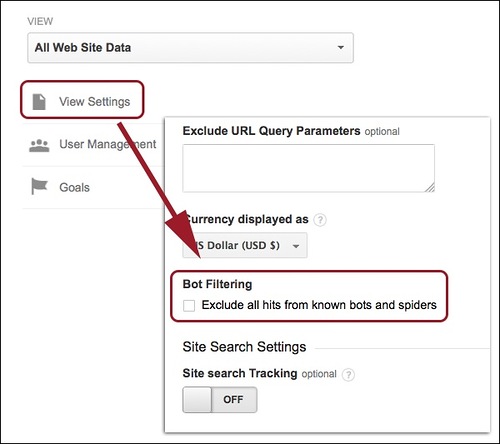Open View Settings menu item
The height and width of the screenshot is (444, 500).
click(x=82, y=100)
